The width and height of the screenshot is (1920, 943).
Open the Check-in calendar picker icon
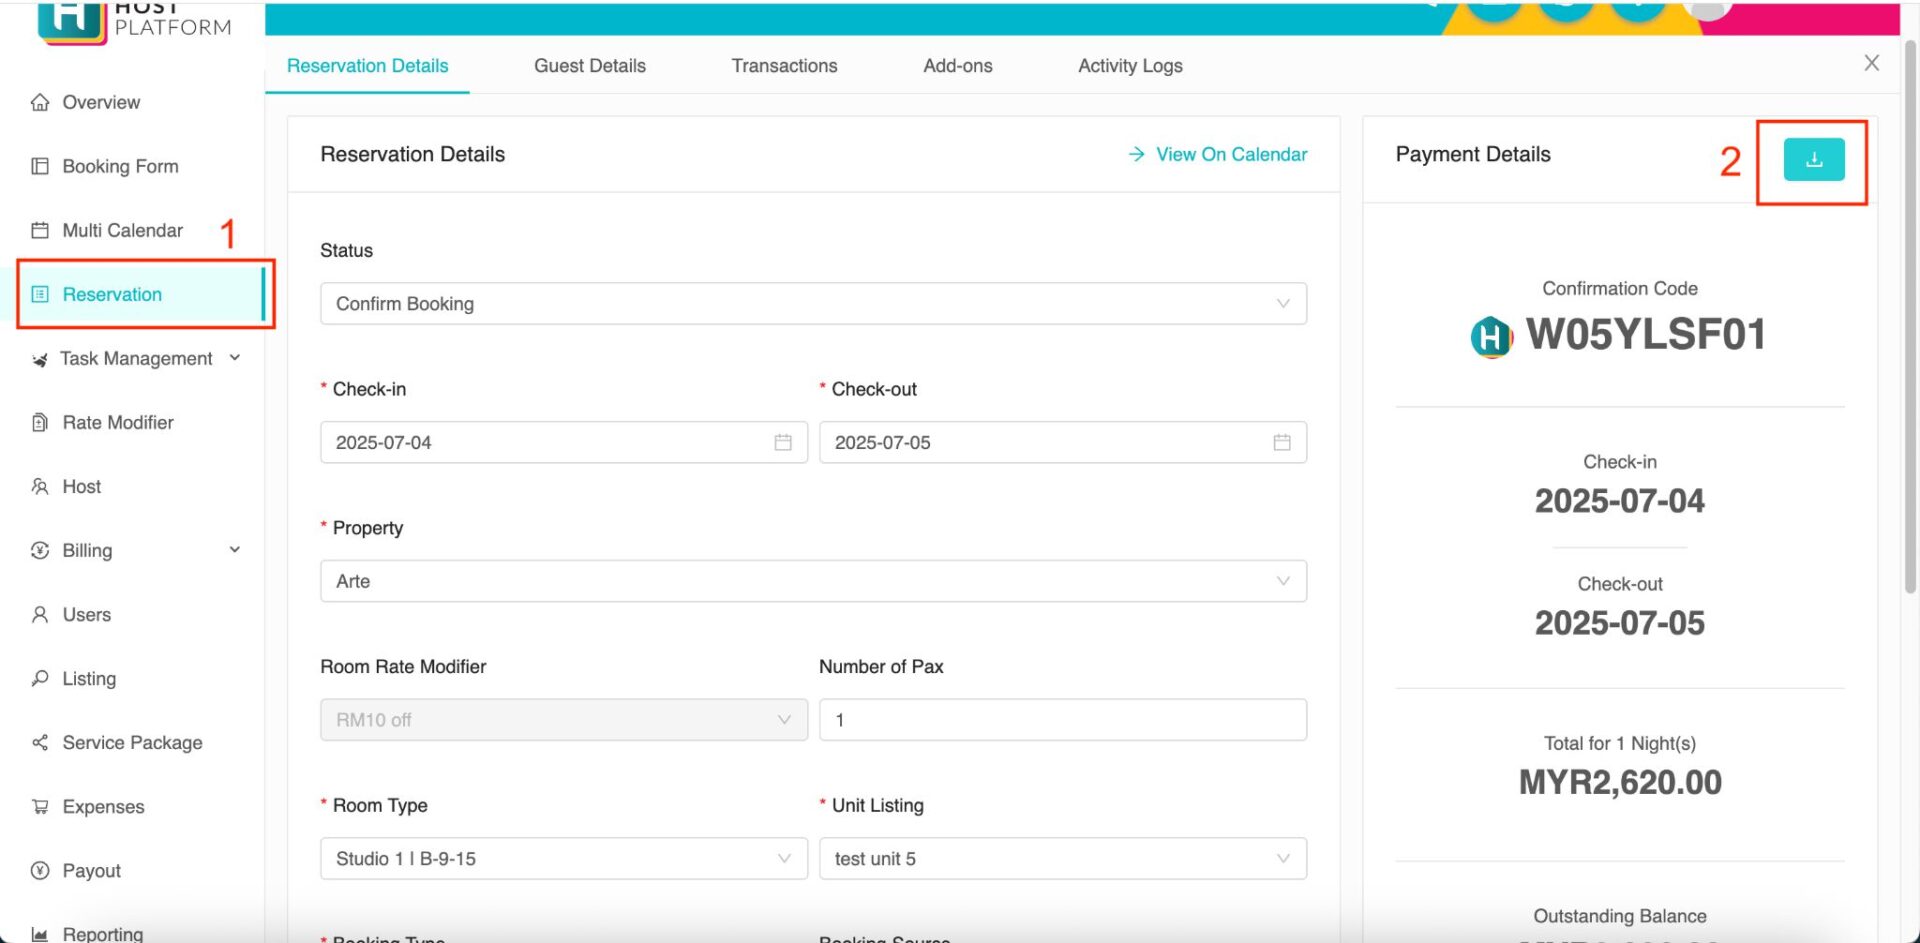coord(783,442)
